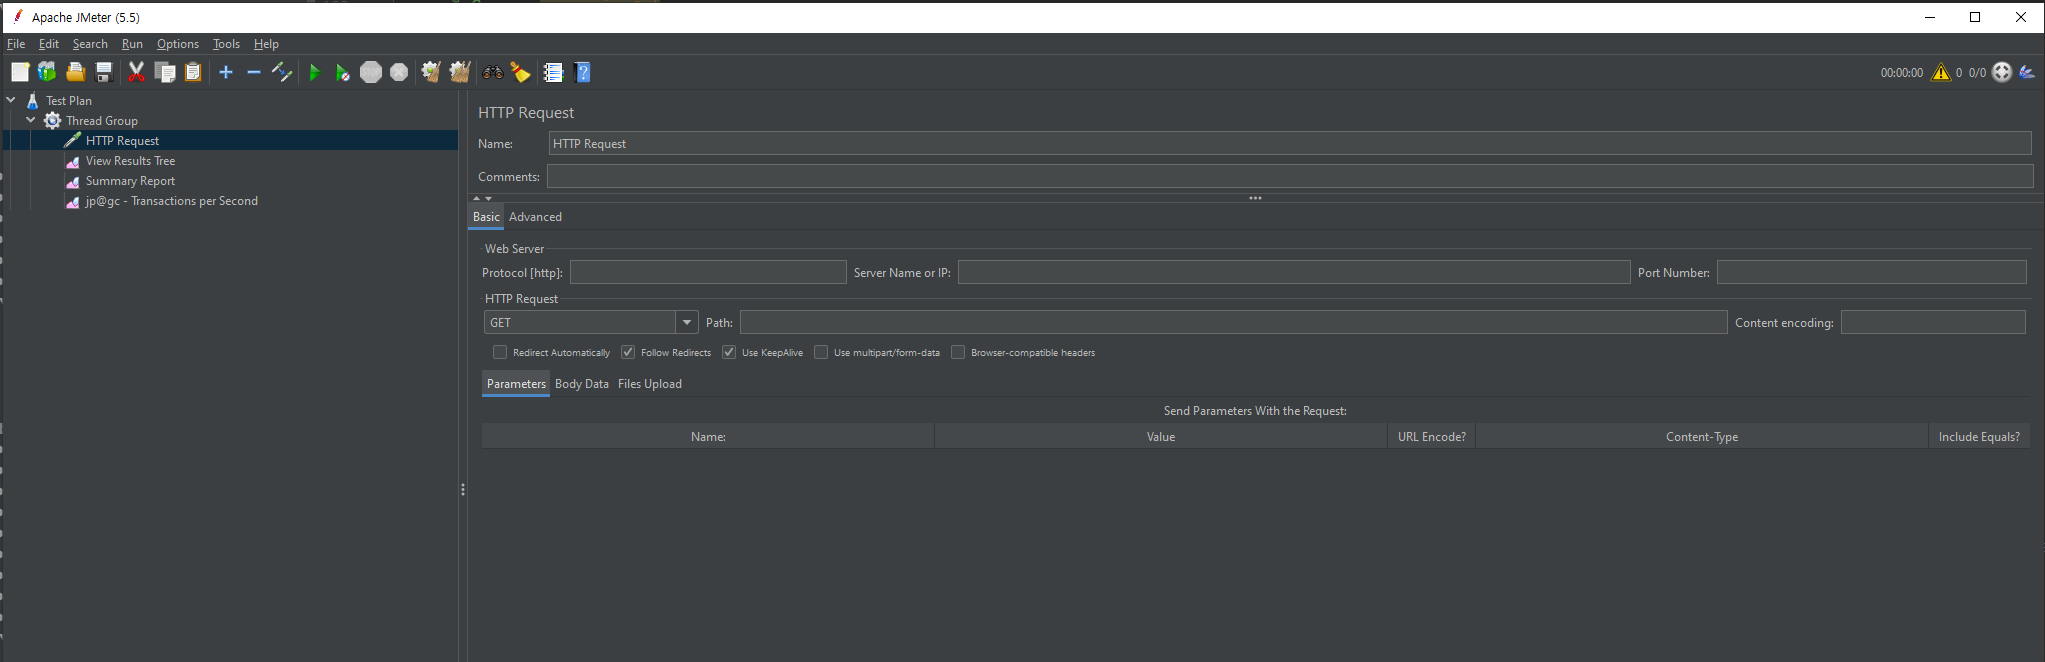Select jp@gc - Transactions per Second

tap(171, 200)
